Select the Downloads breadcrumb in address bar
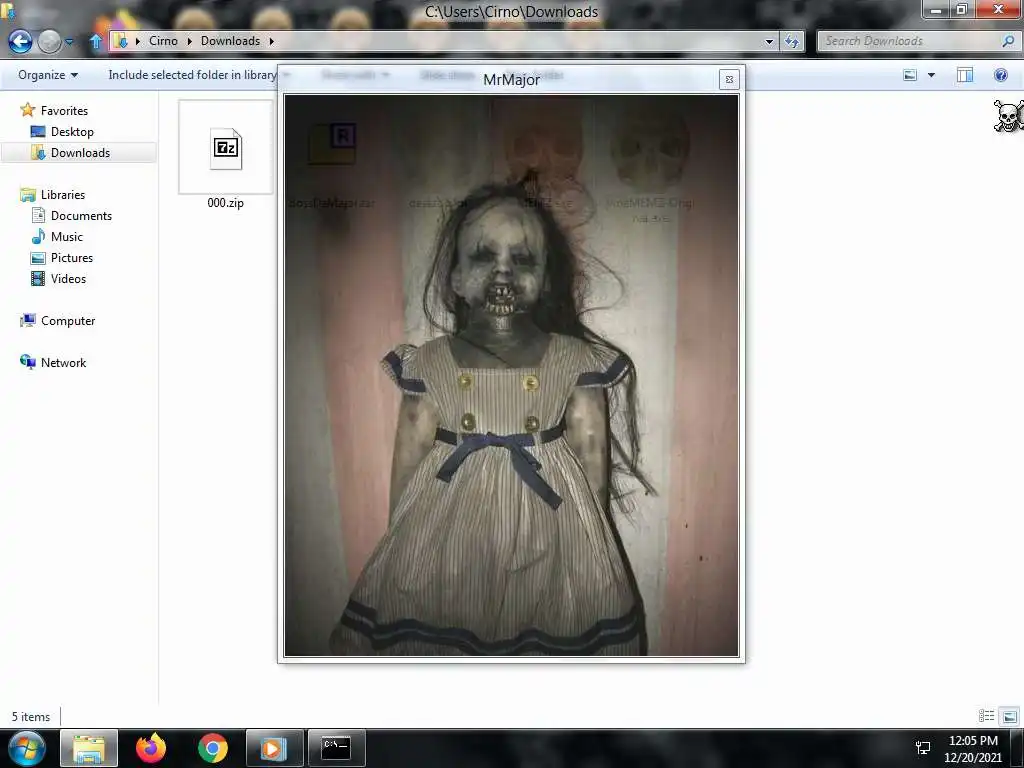 (230, 41)
